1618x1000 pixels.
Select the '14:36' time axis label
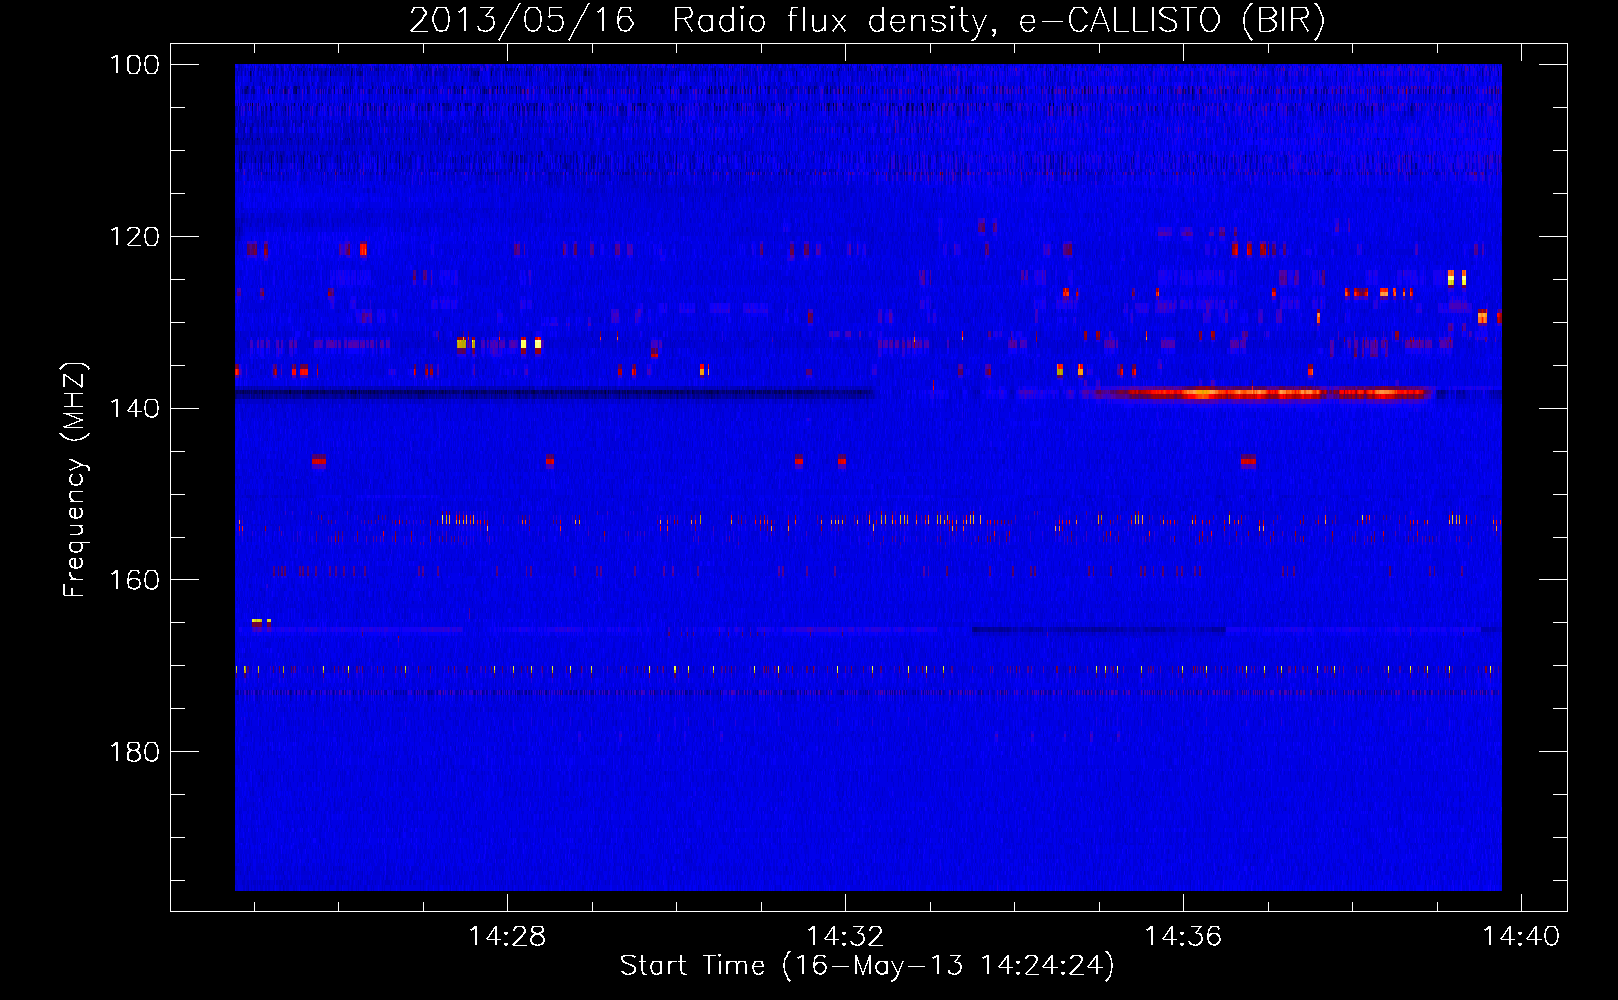(1183, 936)
